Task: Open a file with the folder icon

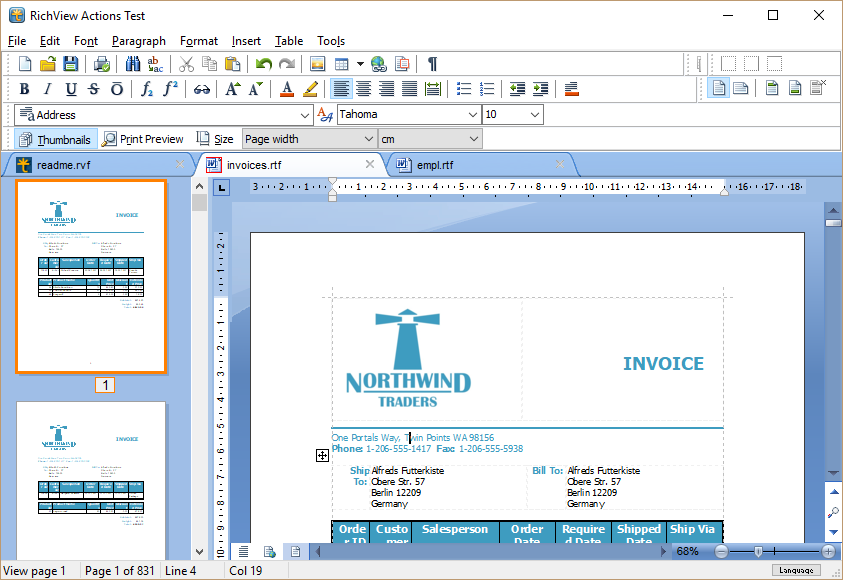Action: pos(48,64)
